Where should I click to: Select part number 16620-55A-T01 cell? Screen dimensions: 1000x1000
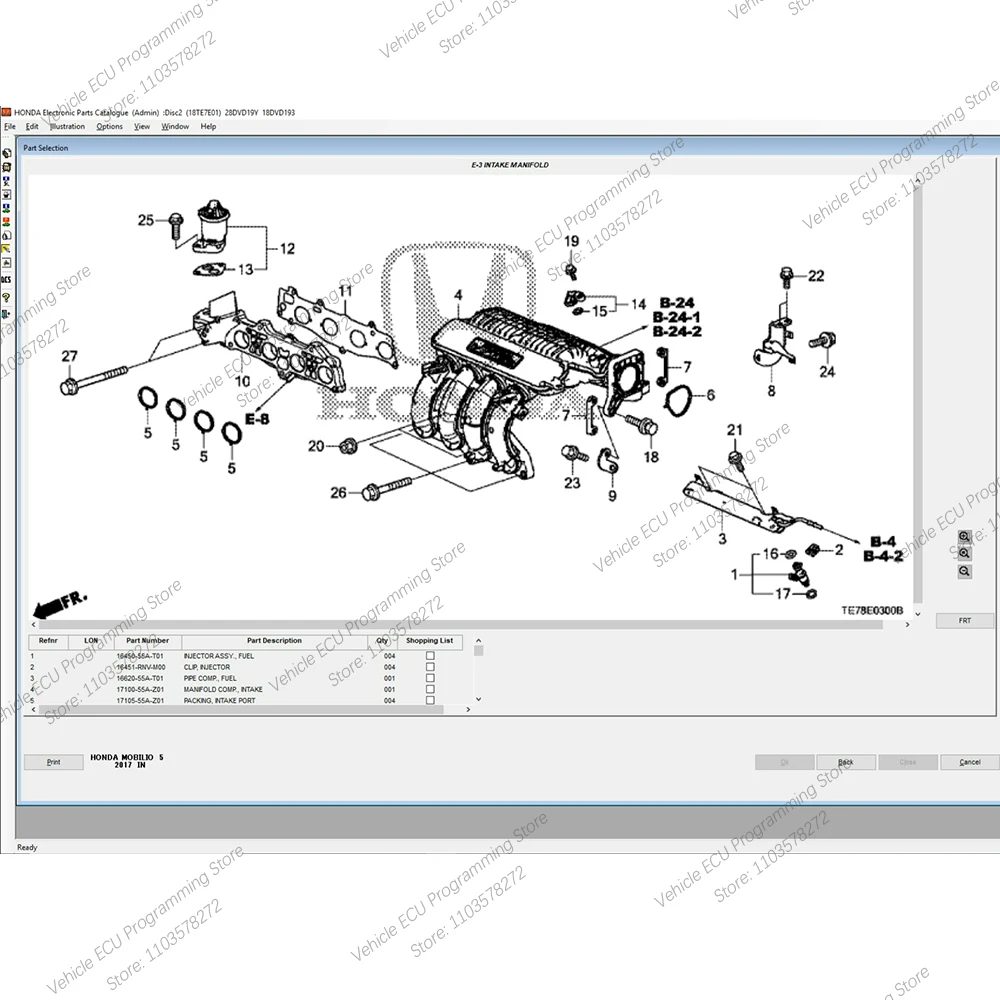pos(140,678)
